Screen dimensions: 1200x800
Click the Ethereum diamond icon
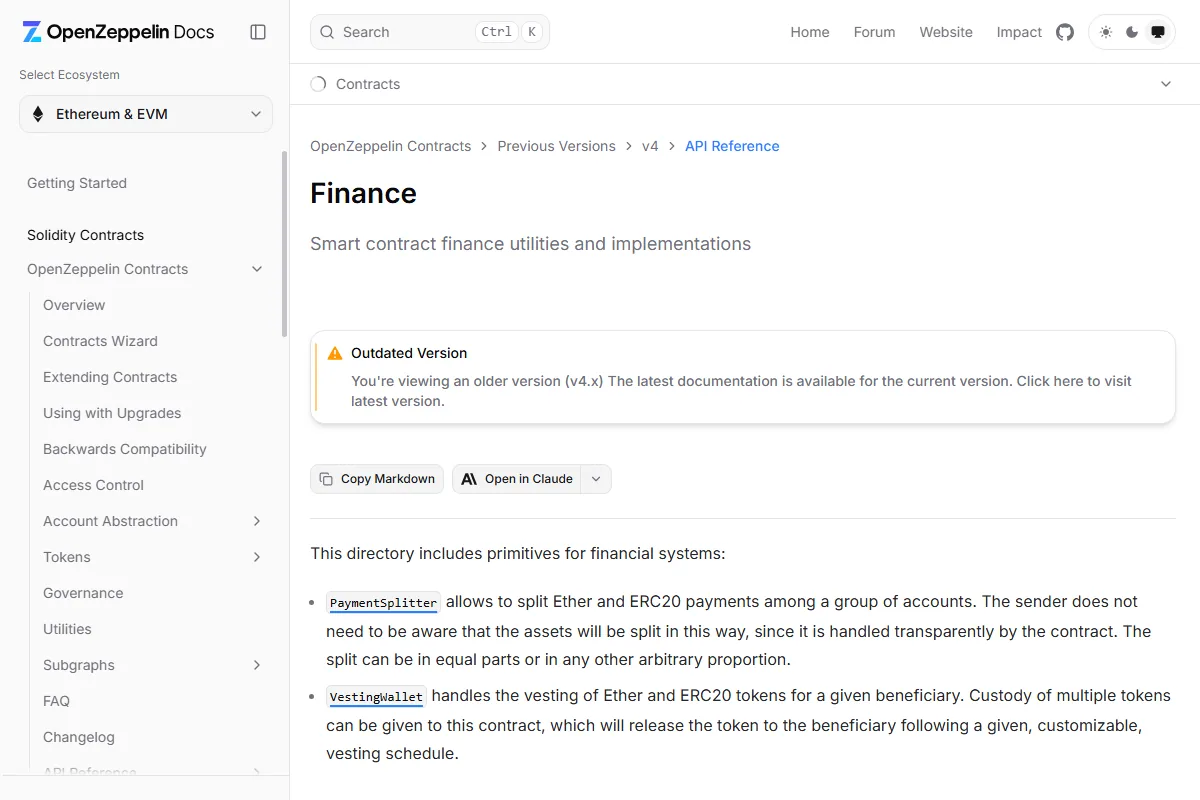point(38,114)
